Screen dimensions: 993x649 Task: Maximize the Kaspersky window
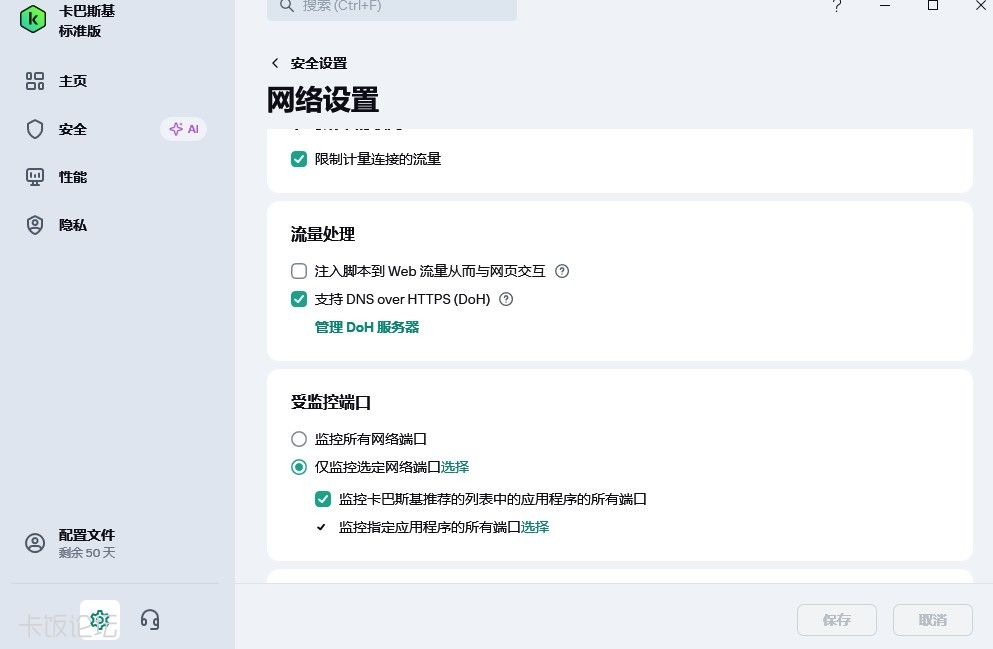click(933, 6)
